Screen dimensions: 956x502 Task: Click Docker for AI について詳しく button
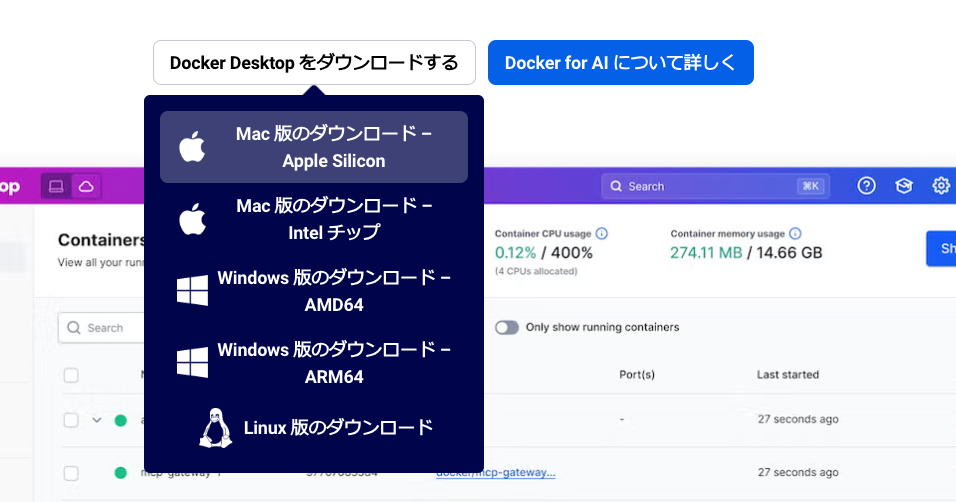(620, 63)
